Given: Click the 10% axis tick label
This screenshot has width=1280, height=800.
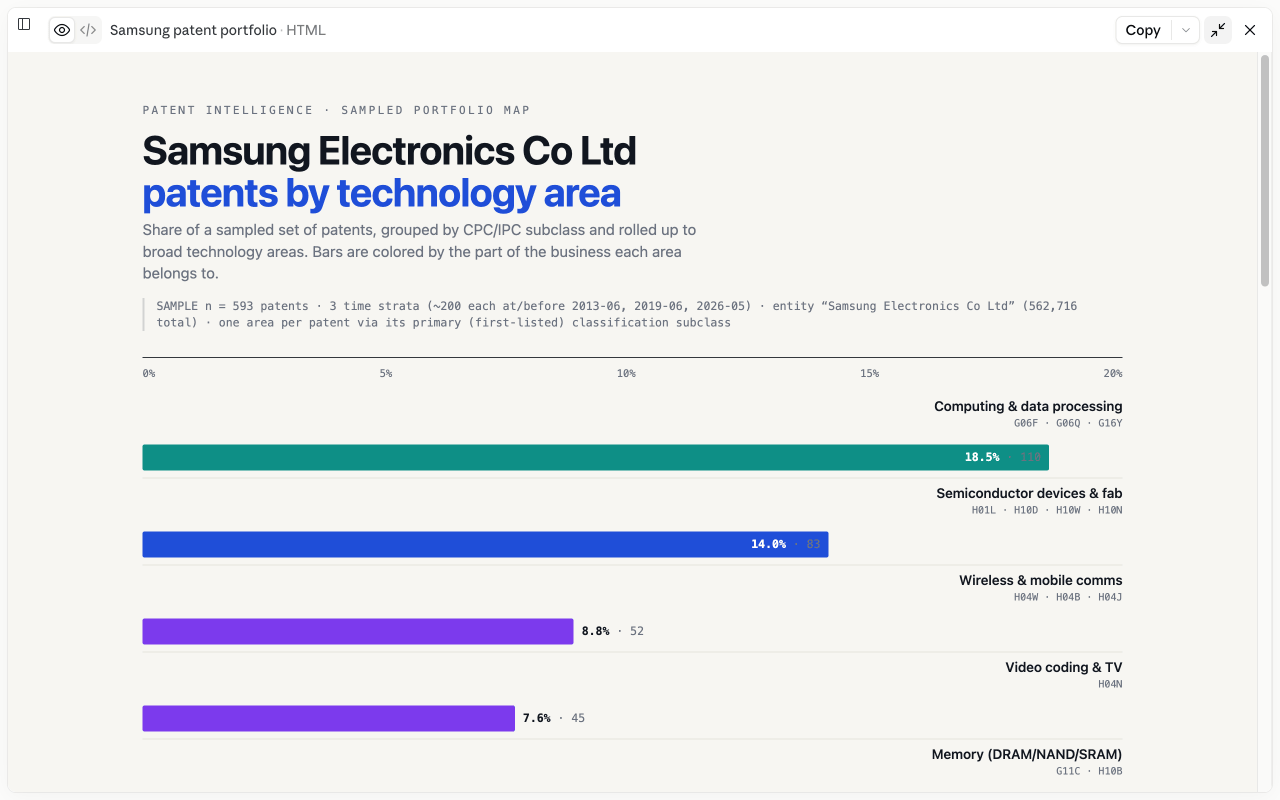Looking at the screenshot, I should click(x=626, y=373).
